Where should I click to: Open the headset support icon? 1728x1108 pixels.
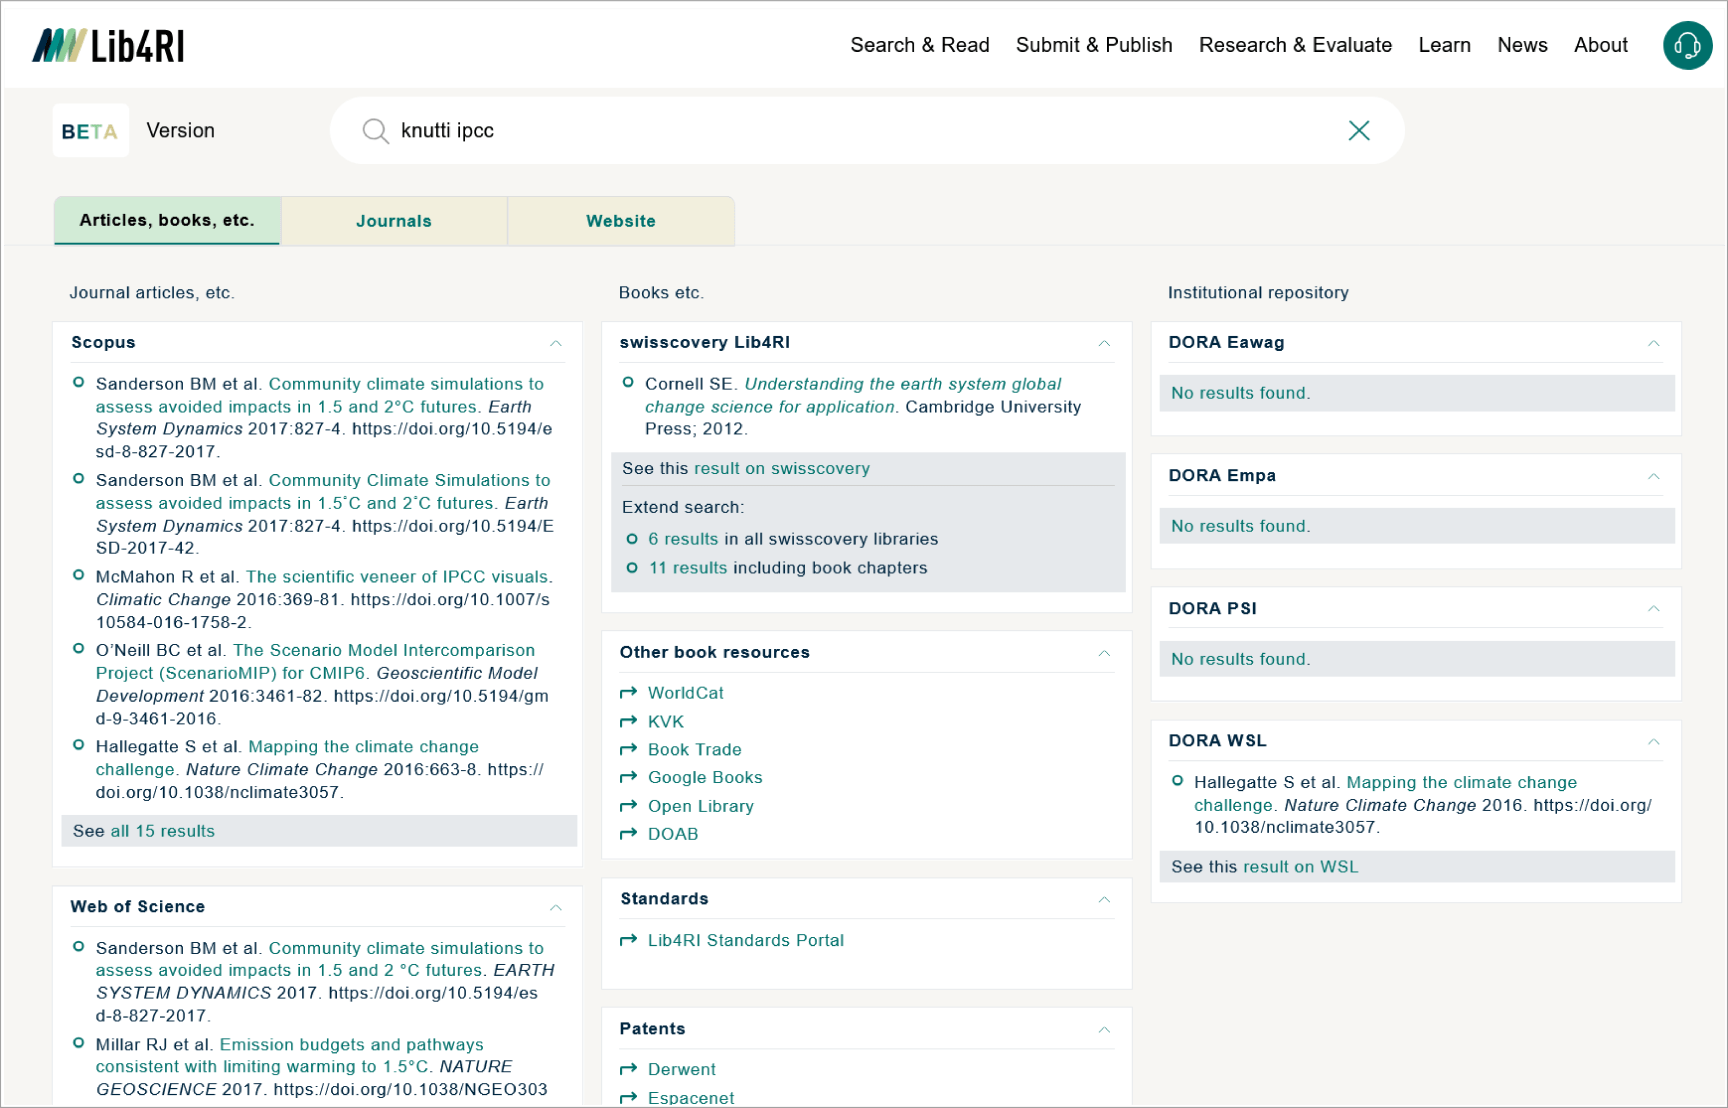[1687, 46]
